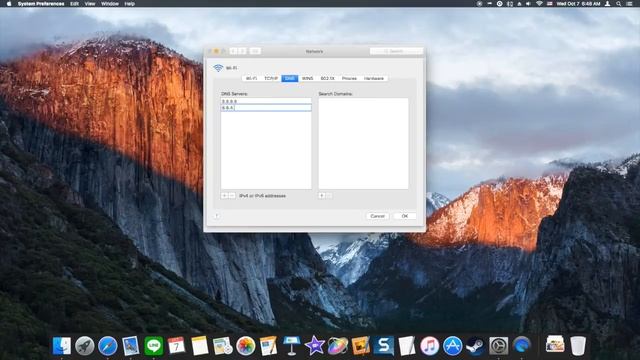Add a DNS server with plus button
640x360 pixels.
click(x=224, y=196)
